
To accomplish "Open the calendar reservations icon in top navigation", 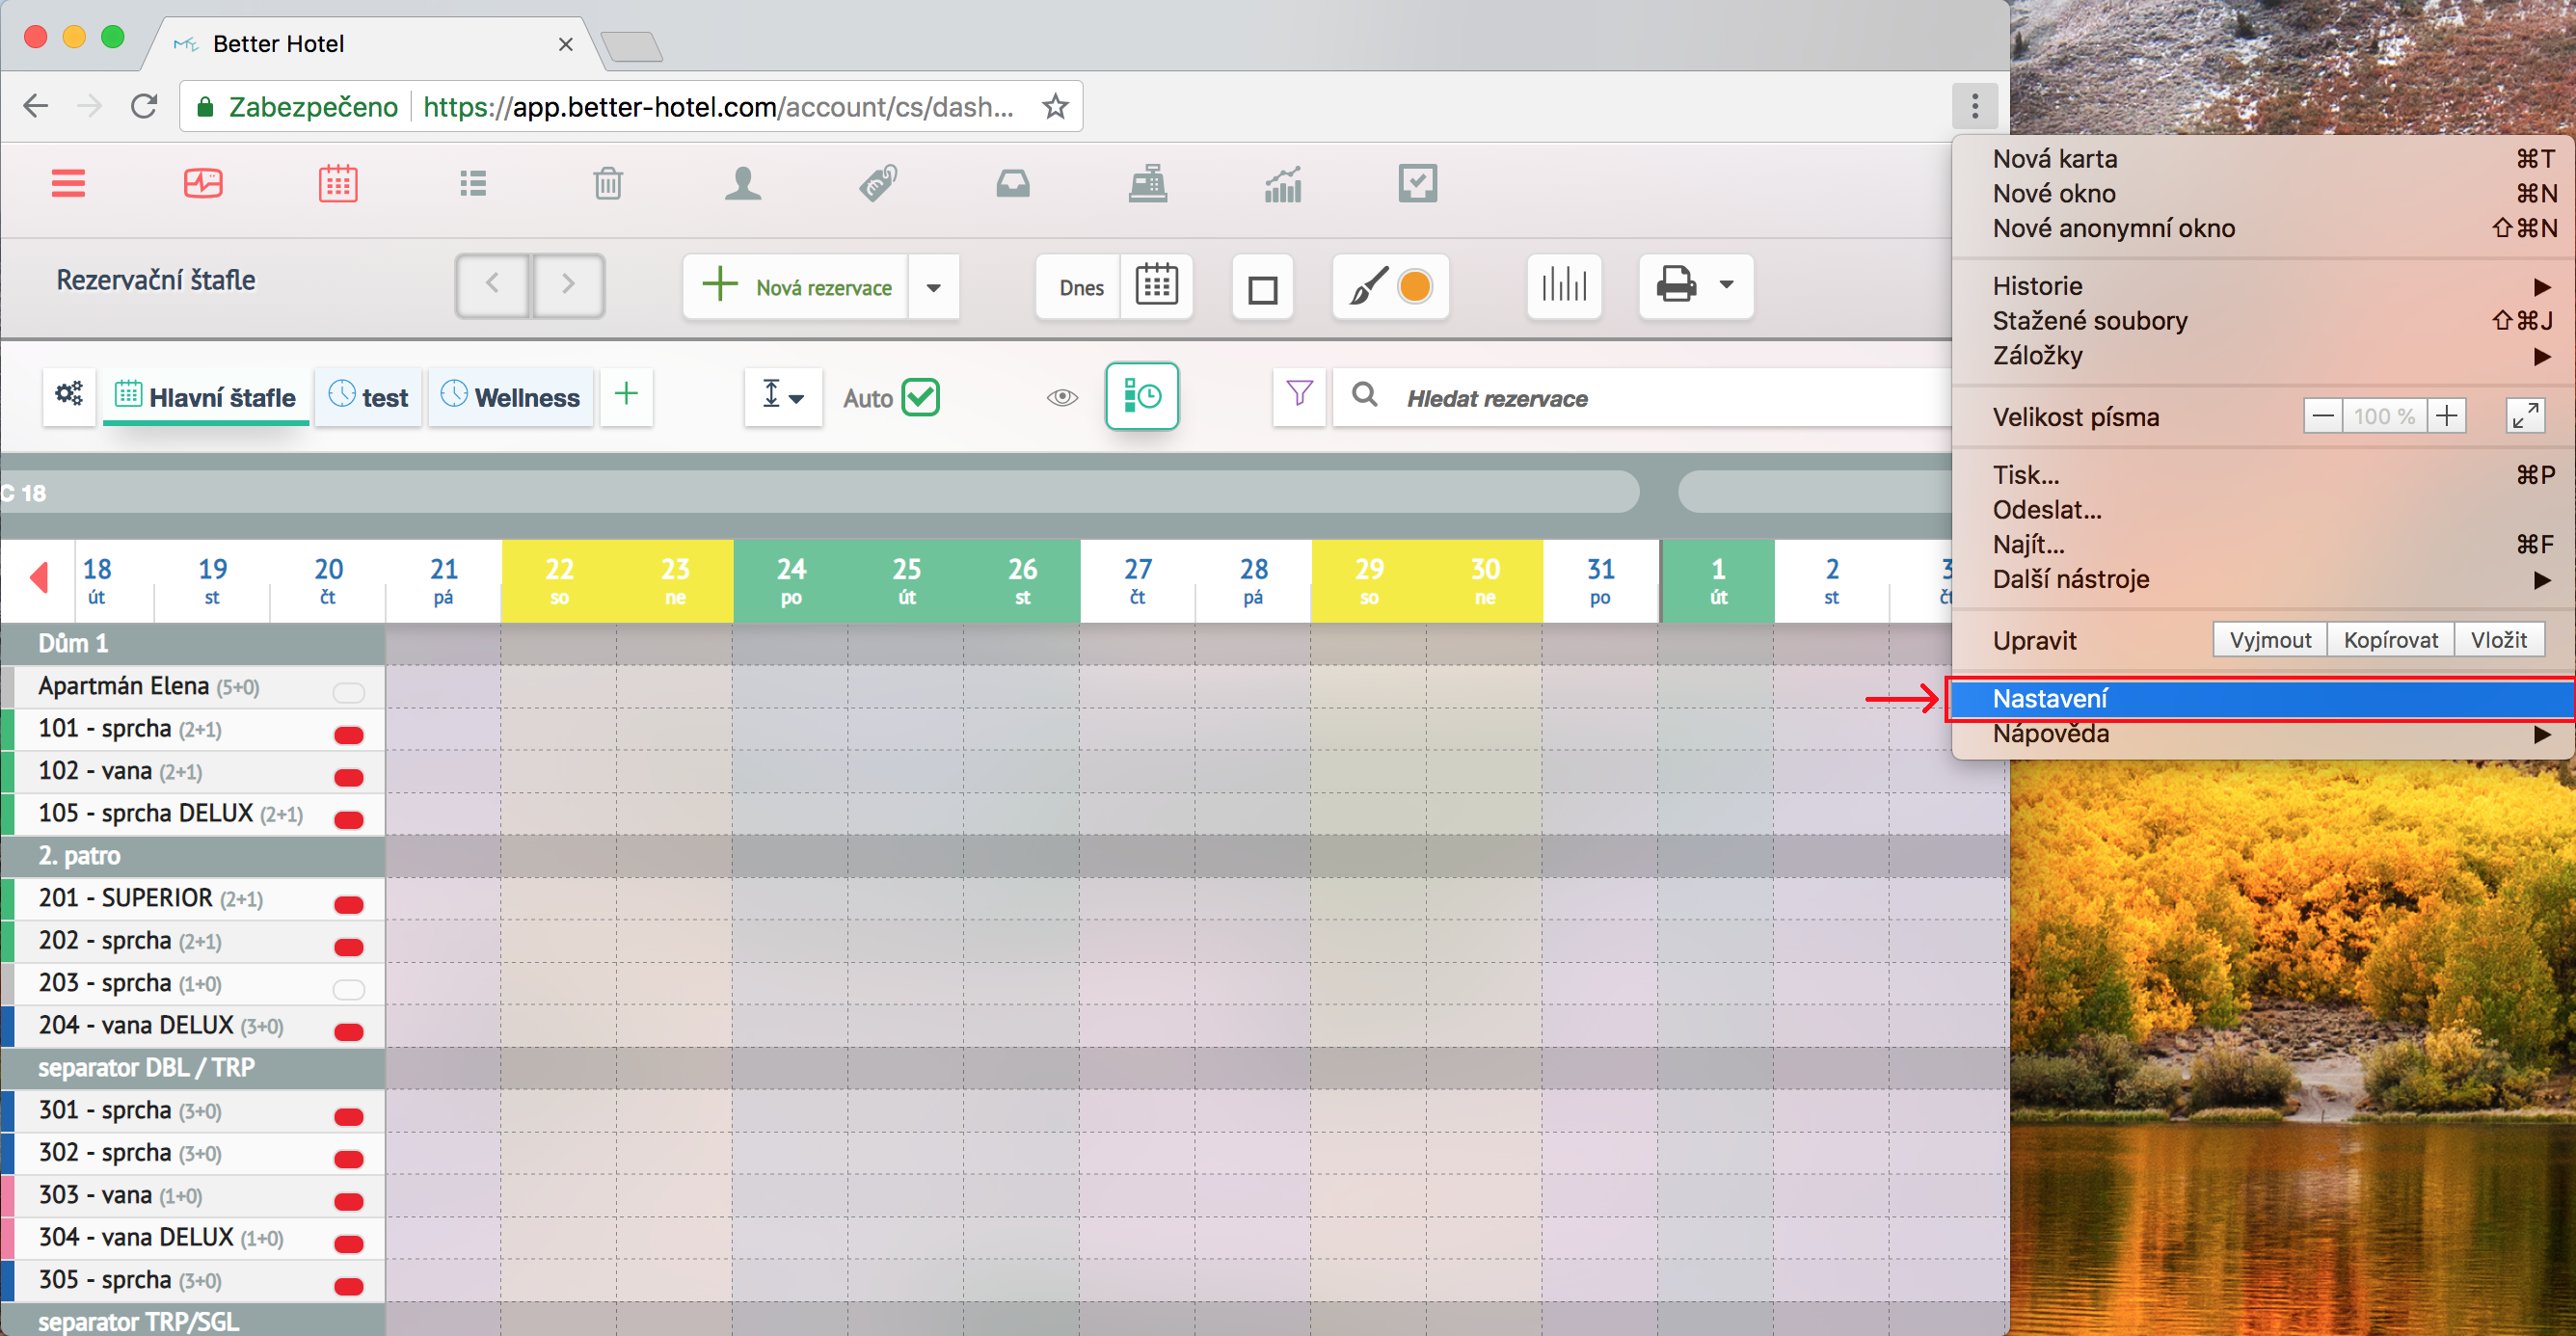I will (338, 184).
